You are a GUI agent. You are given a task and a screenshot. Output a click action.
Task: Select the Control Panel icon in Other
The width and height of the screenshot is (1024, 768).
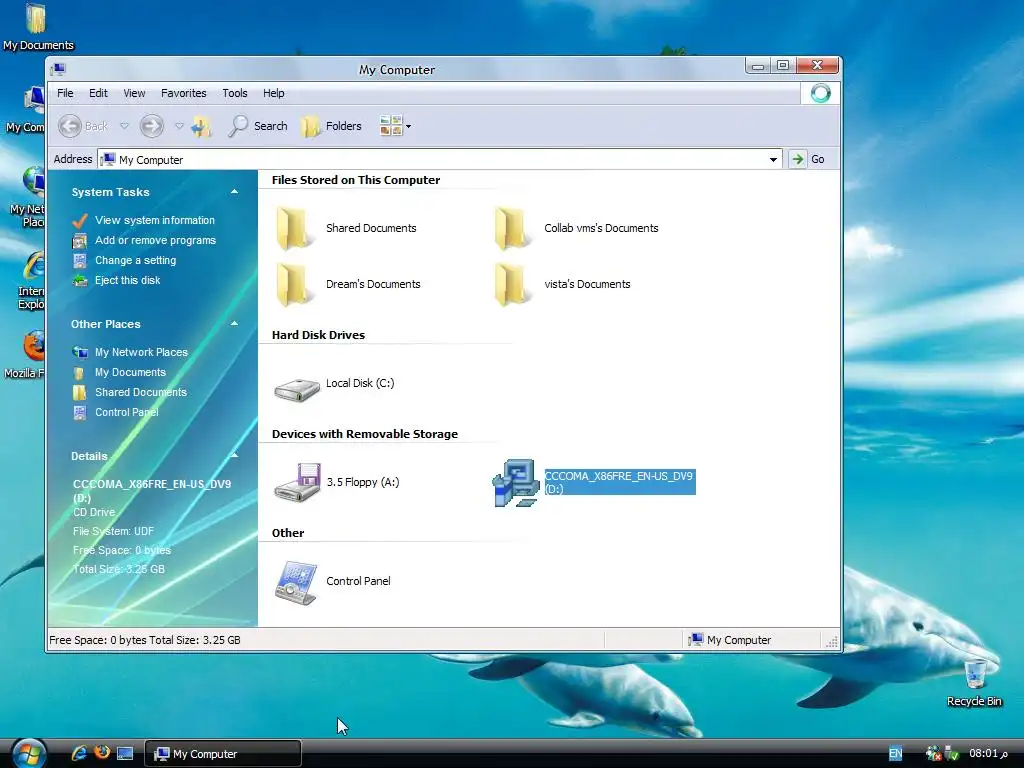coord(296,583)
